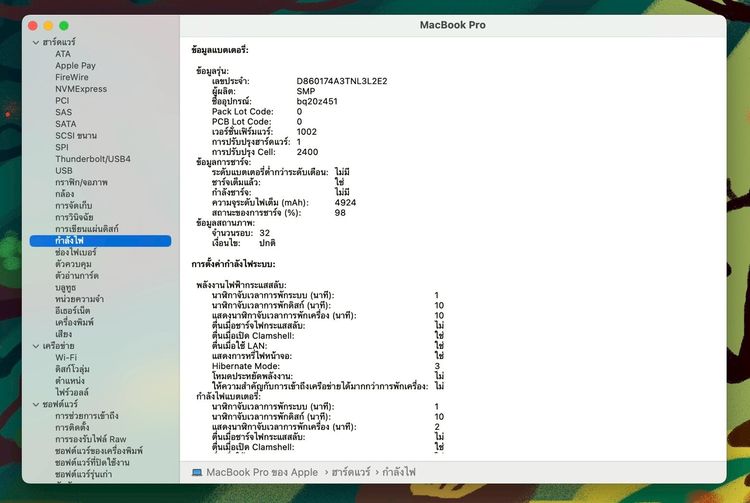Choose the กำลังไฟ highlighted sidebar item

(x=100, y=241)
